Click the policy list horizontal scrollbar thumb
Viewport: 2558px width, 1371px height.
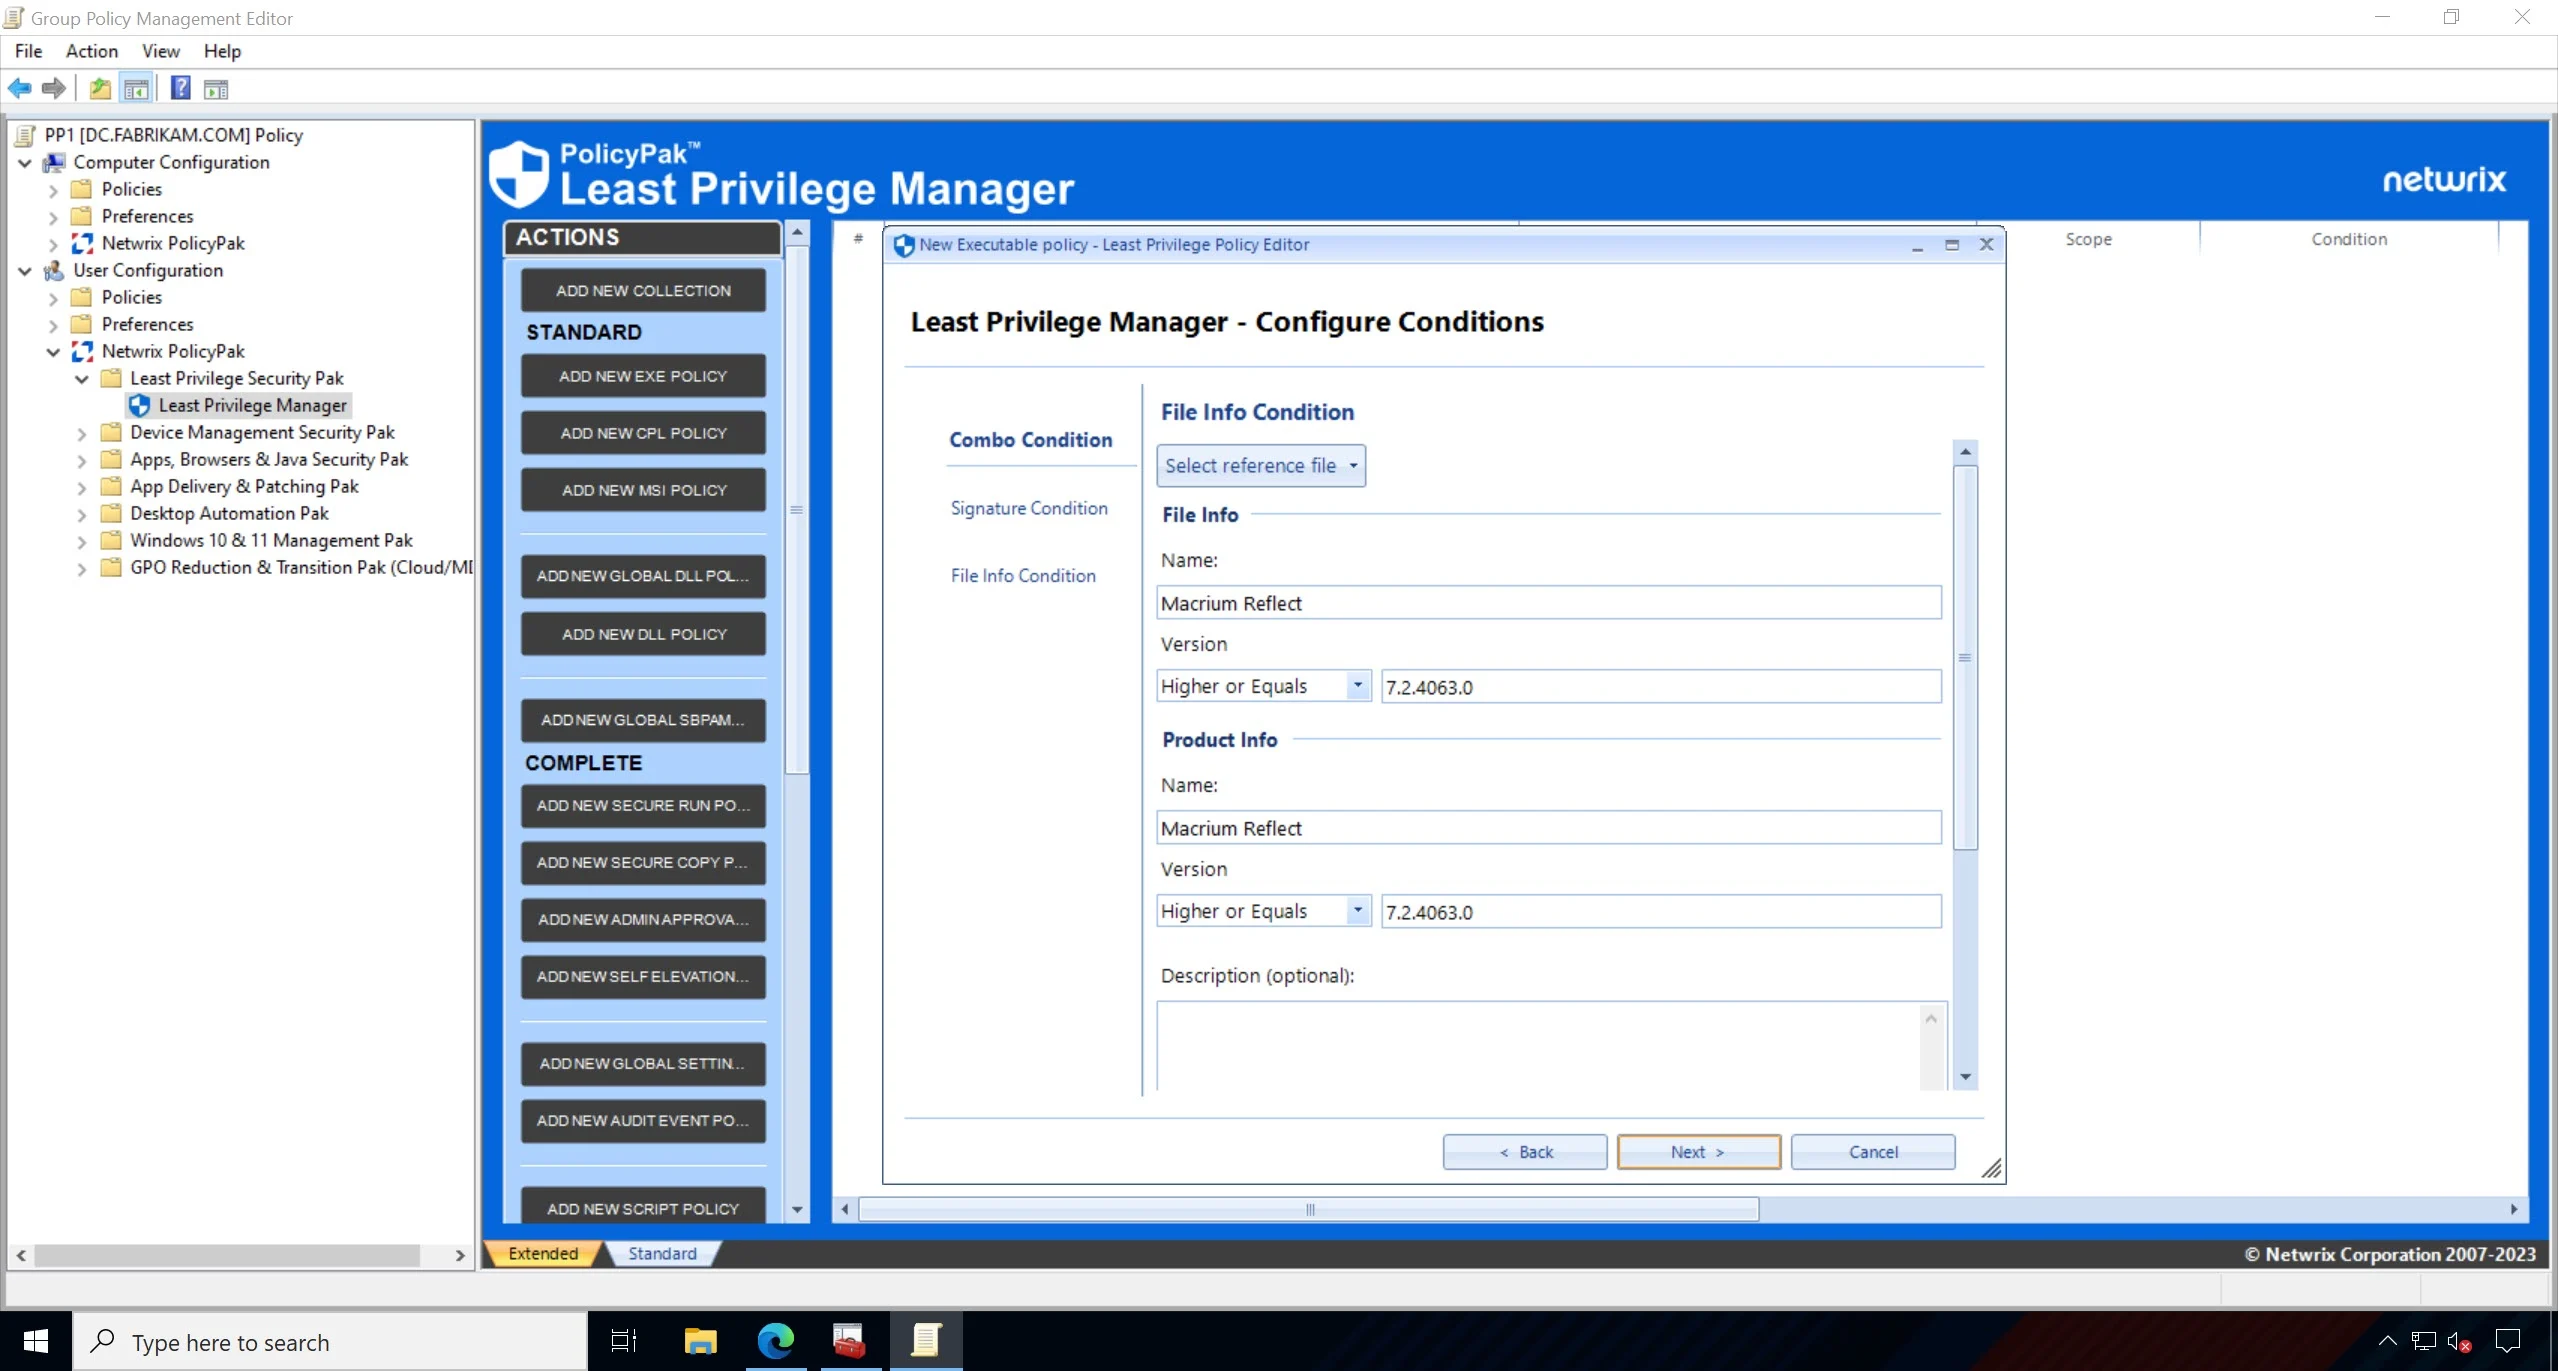point(1309,1209)
